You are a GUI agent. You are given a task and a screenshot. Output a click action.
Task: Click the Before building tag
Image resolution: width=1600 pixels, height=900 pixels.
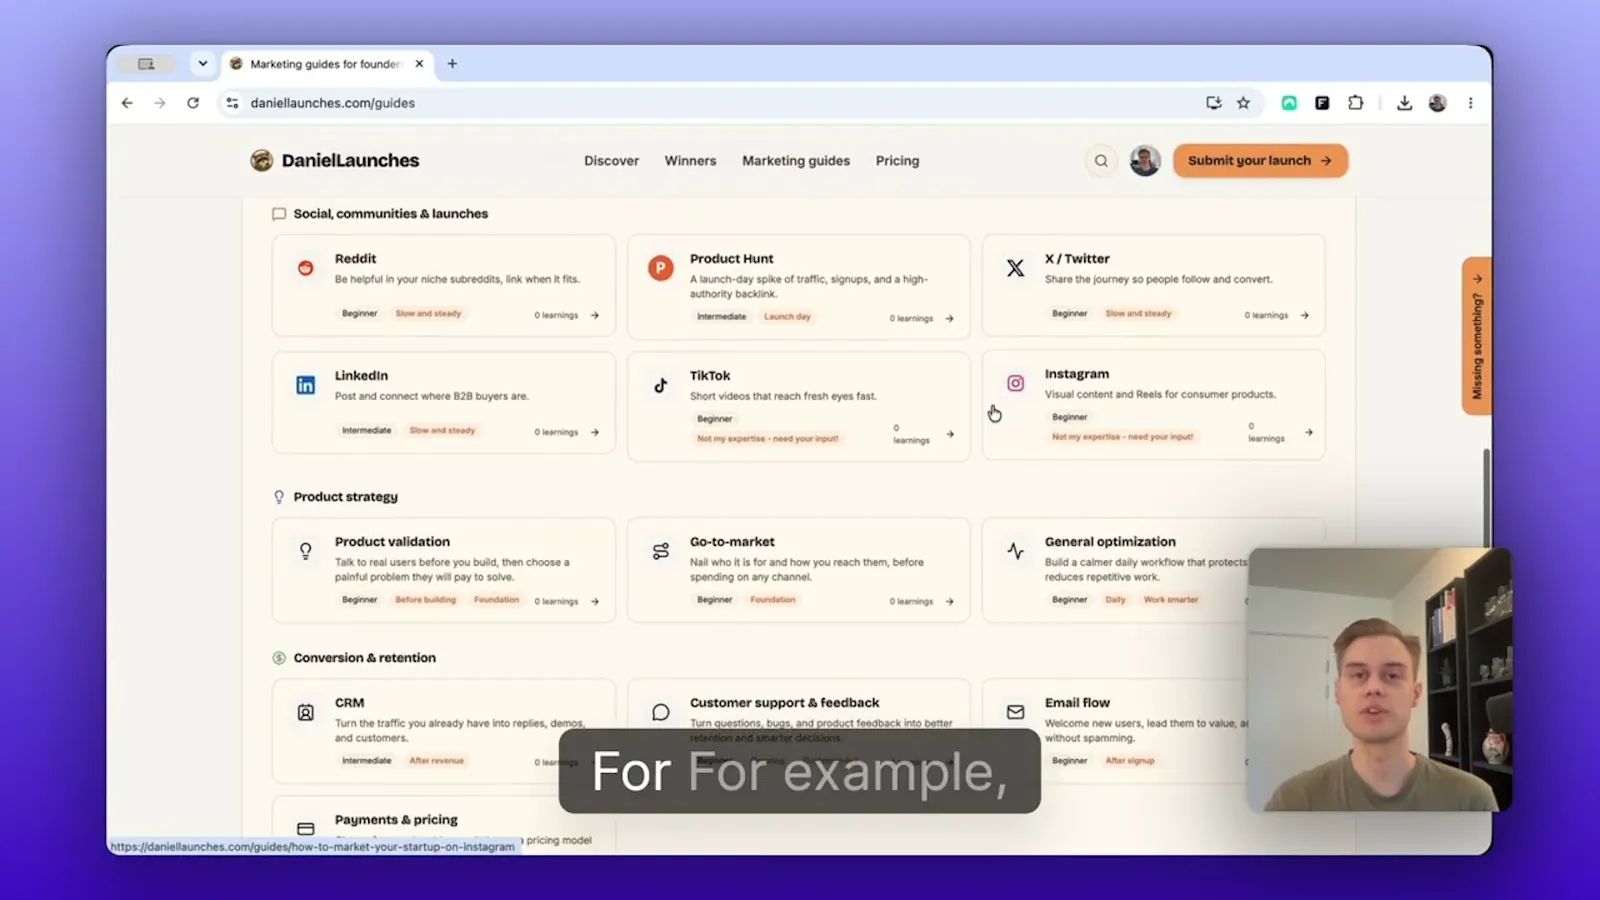point(425,600)
